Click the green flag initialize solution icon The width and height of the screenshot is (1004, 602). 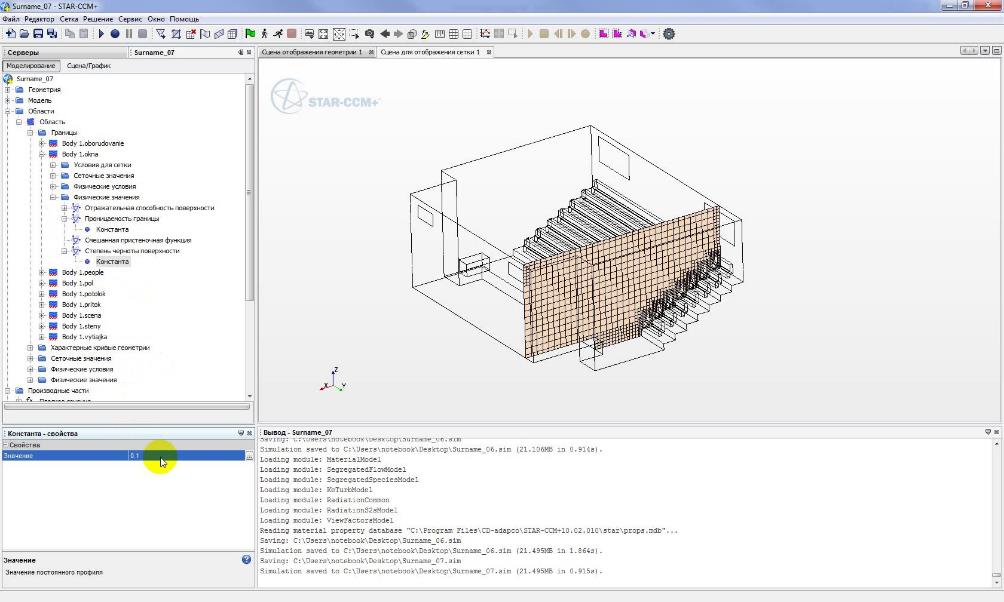click(x=250, y=33)
